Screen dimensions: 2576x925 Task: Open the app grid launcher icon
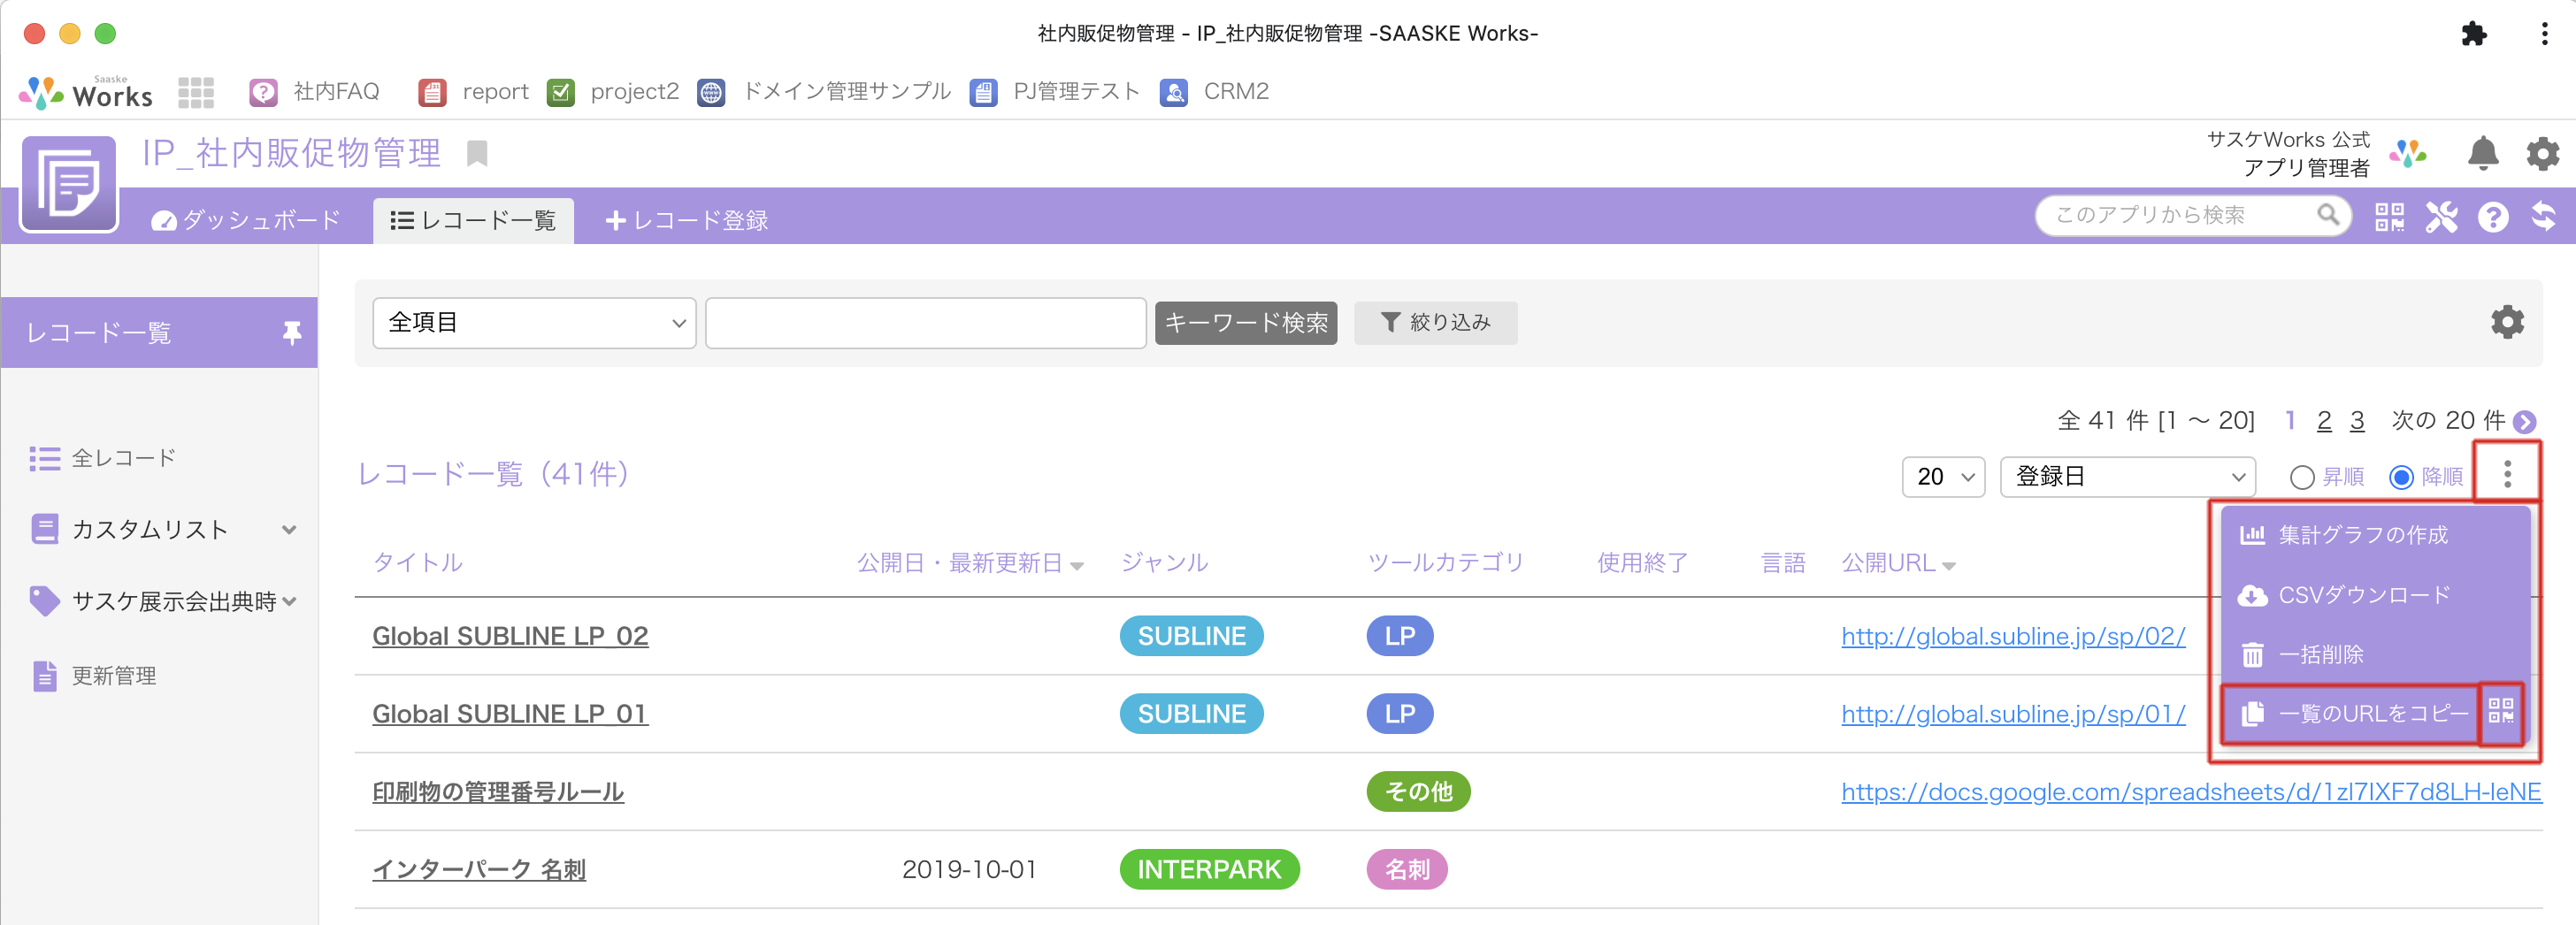(196, 92)
